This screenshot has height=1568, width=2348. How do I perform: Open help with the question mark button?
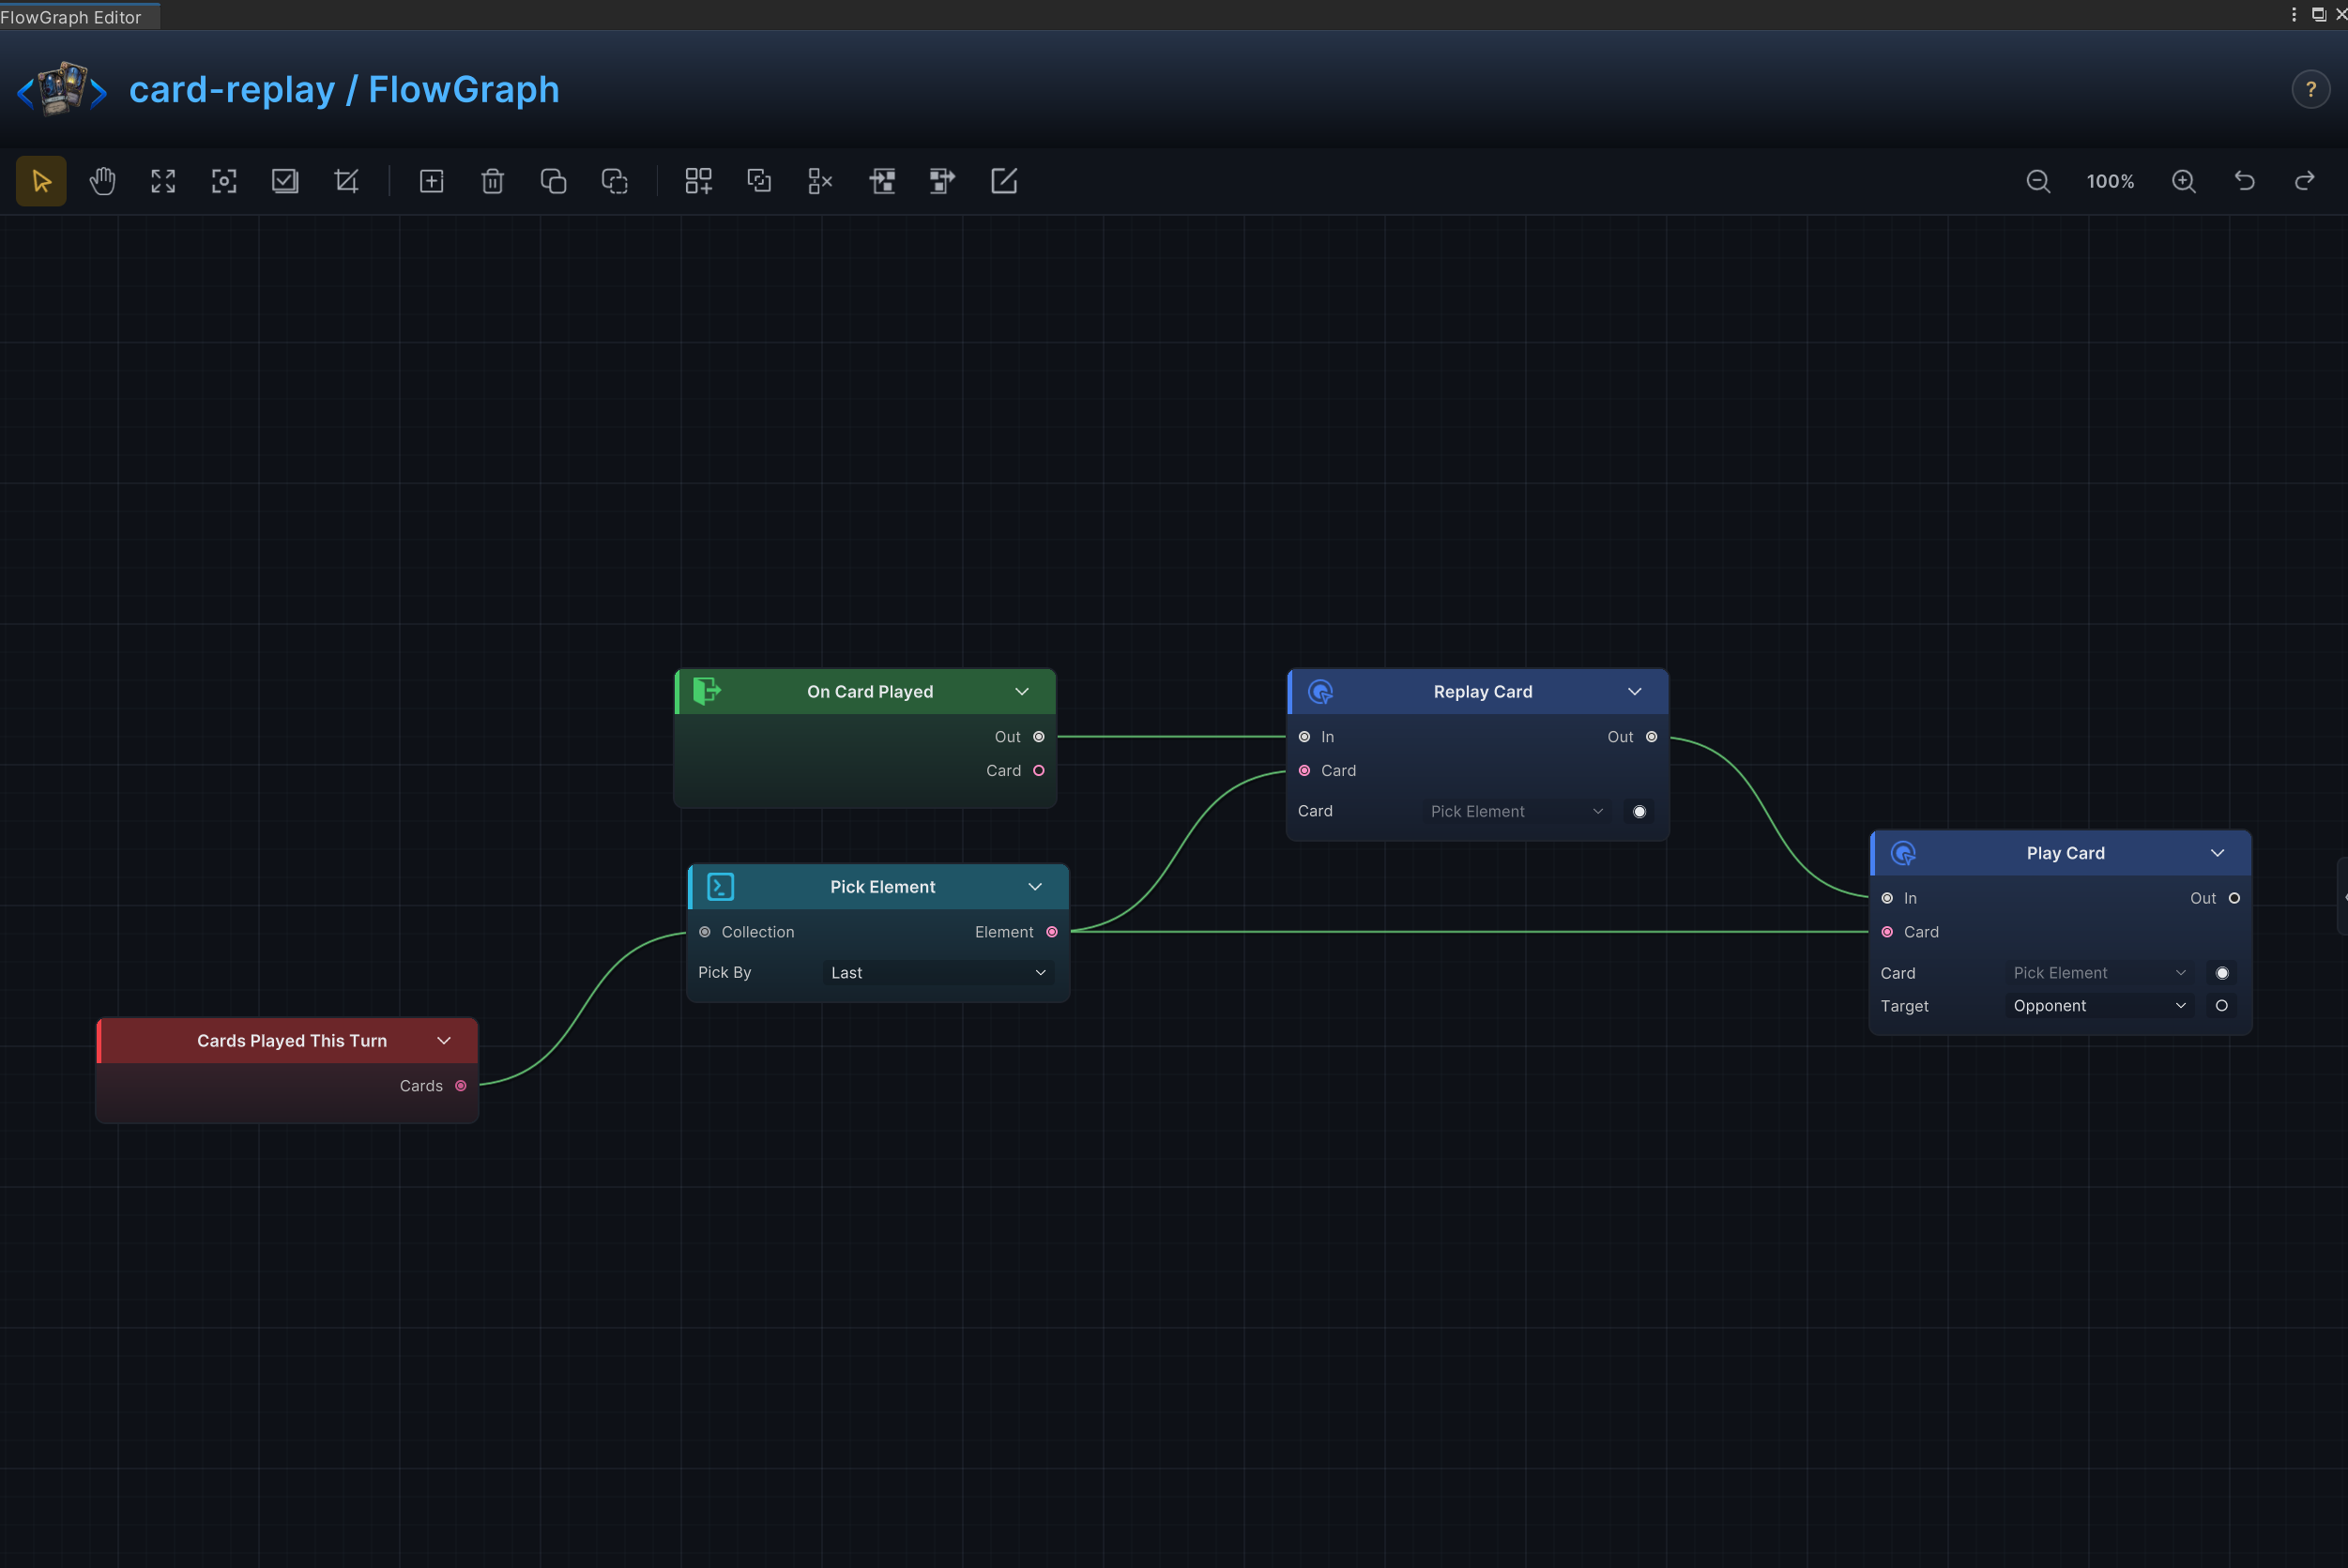[x=2311, y=90]
